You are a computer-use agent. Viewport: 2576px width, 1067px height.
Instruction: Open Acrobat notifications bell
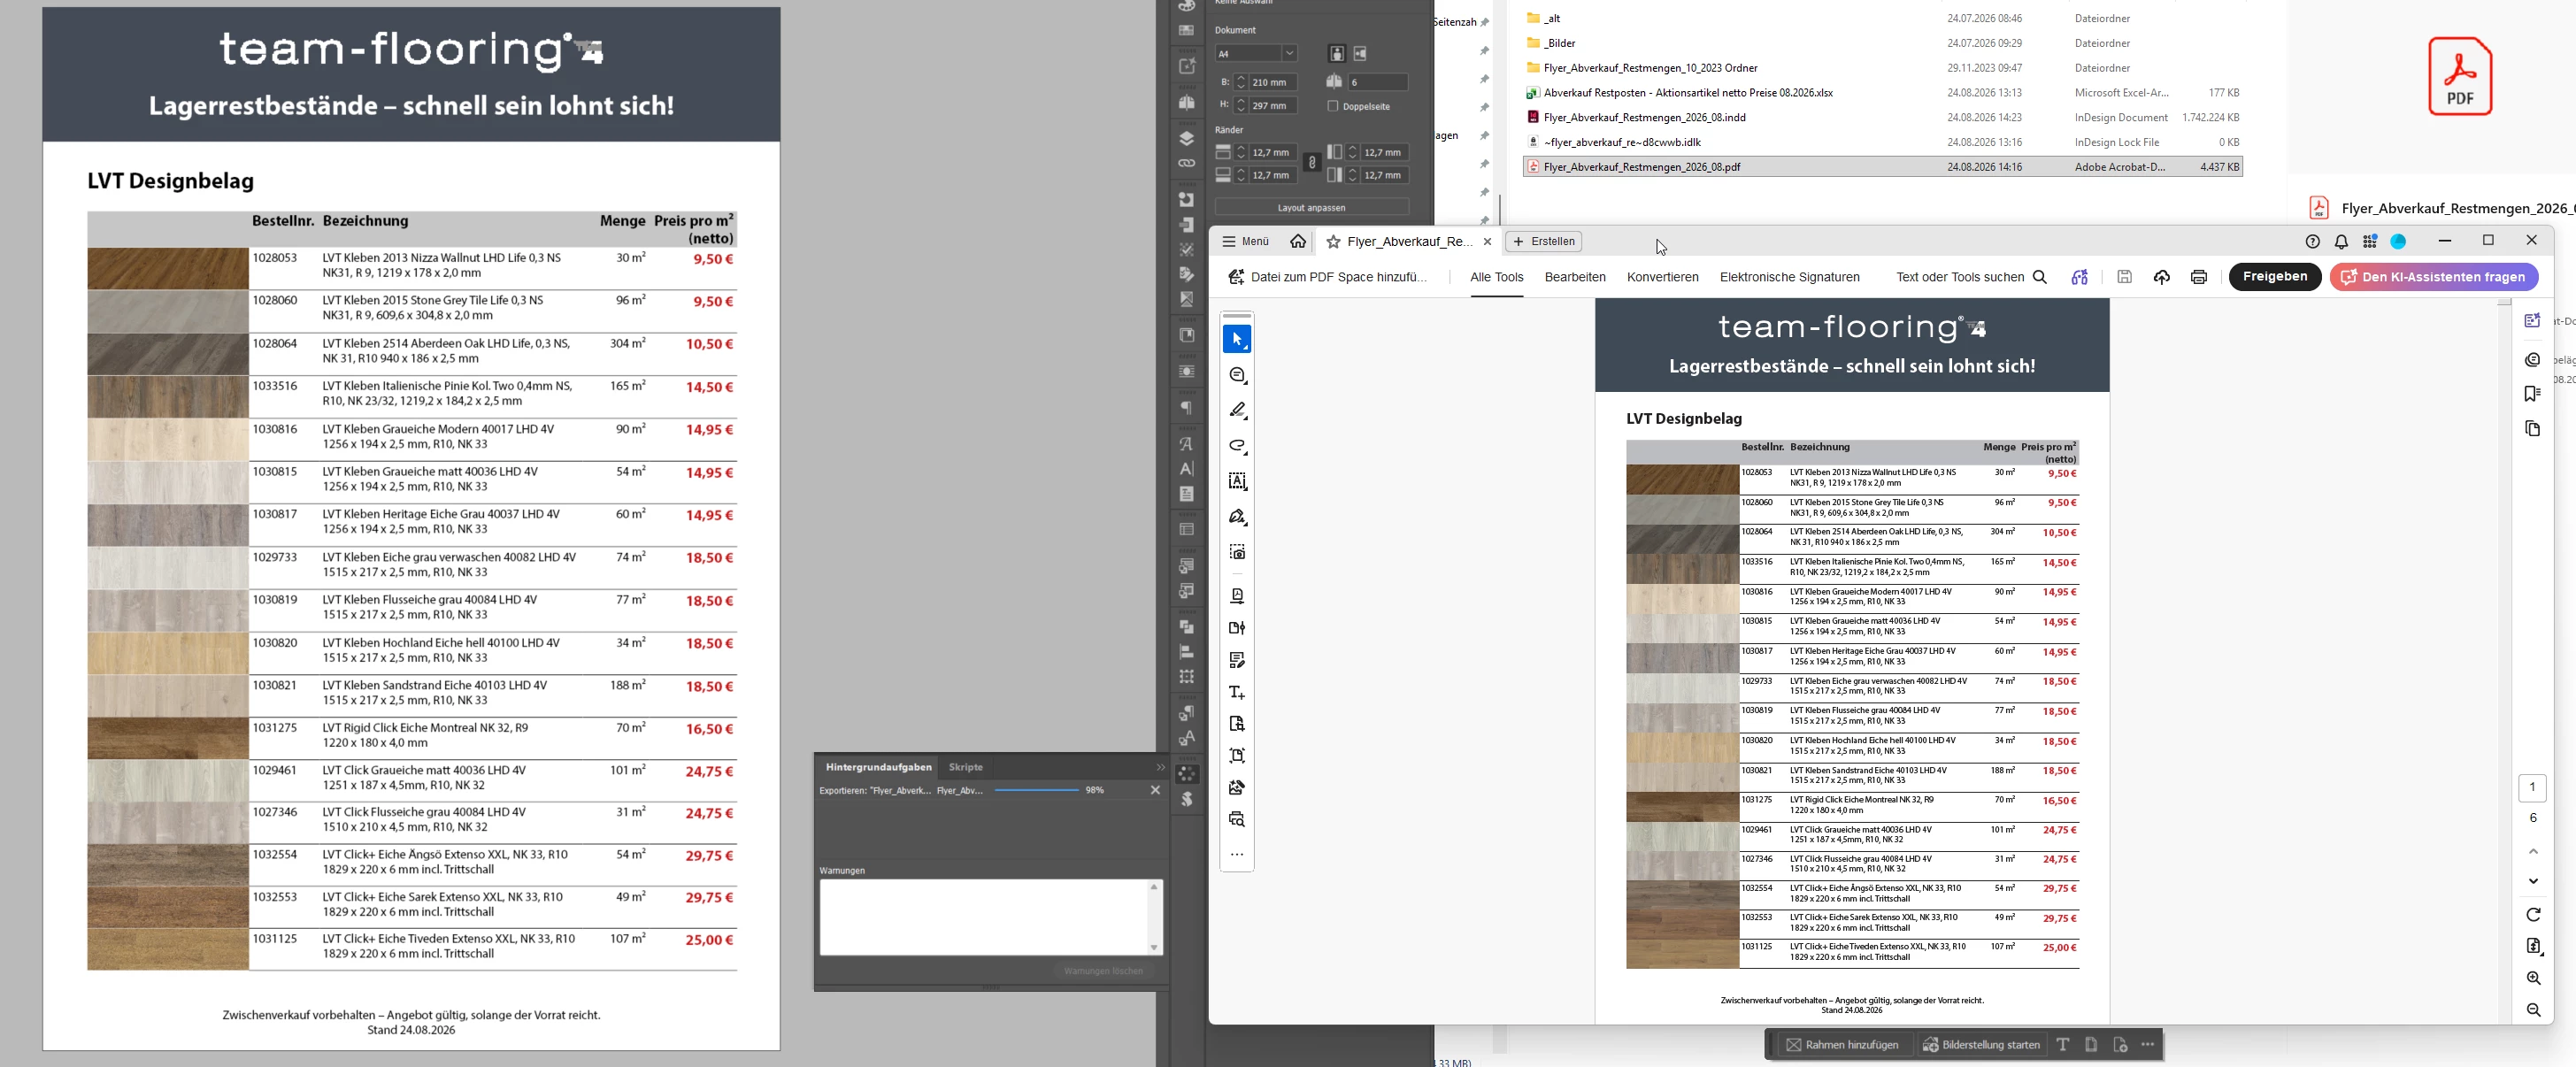tap(2341, 242)
